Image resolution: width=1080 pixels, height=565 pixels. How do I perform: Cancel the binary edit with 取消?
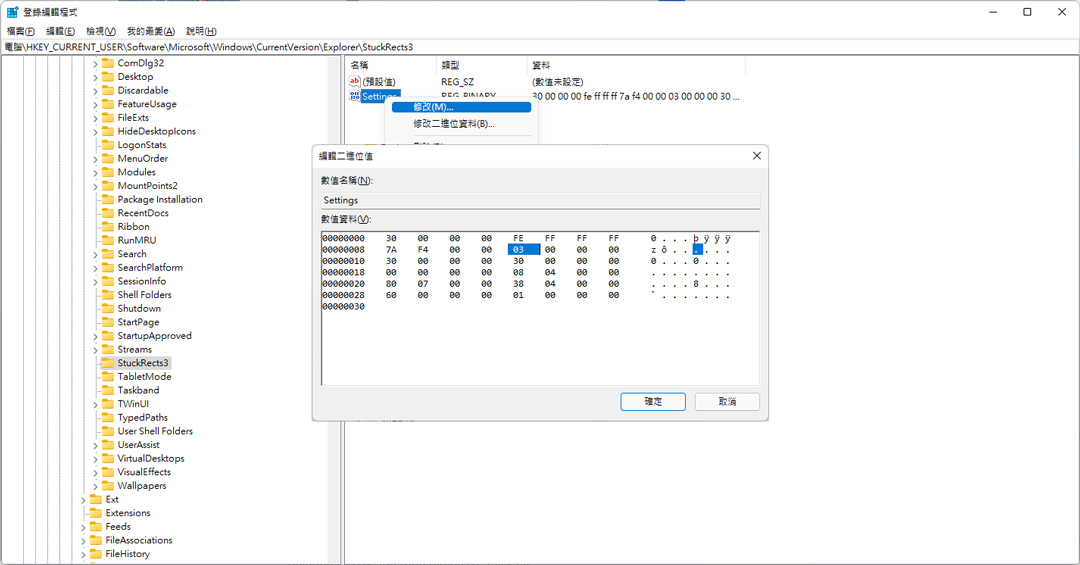tap(727, 402)
